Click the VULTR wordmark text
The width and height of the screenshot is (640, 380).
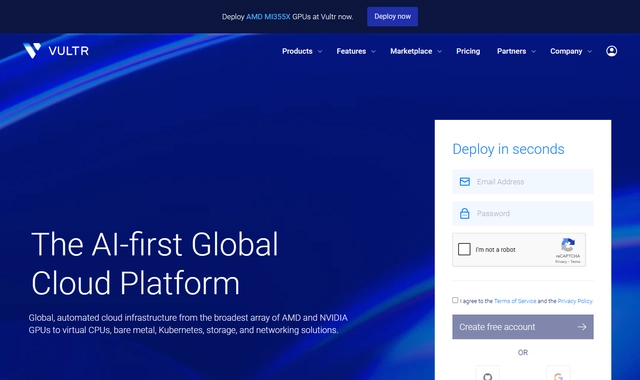pyautogui.click(x=69, y=51)
